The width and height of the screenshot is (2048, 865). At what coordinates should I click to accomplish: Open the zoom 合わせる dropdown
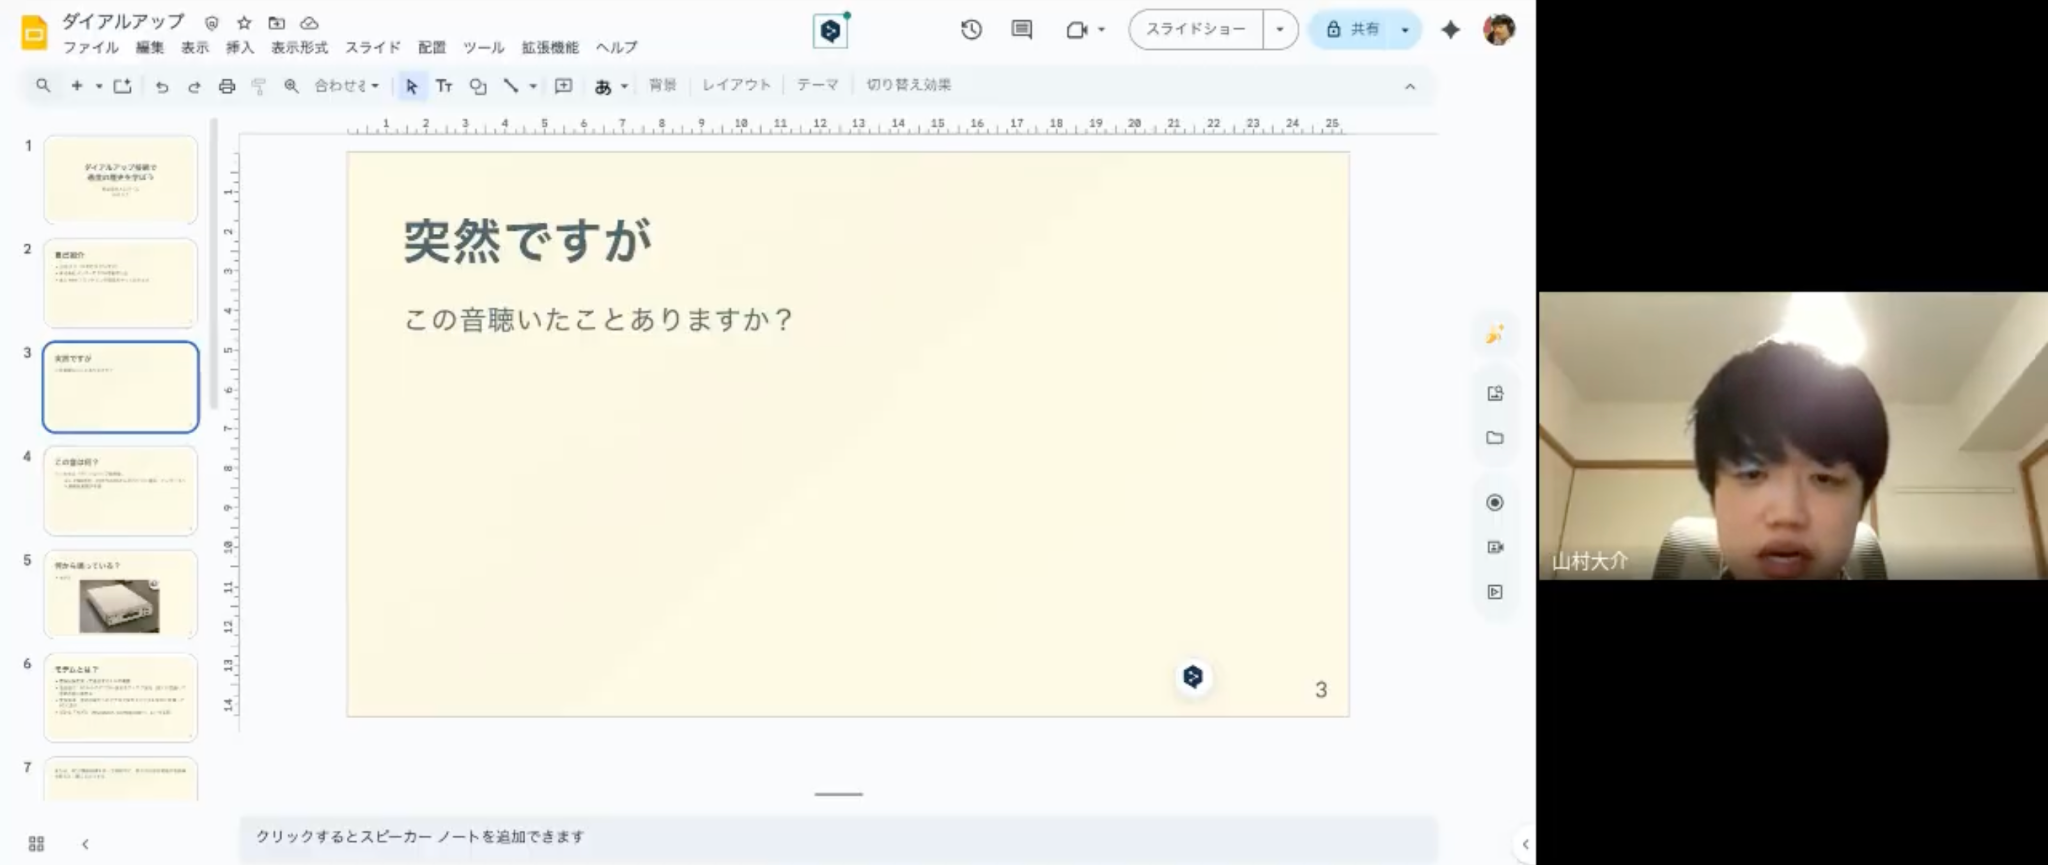[x=346, y=86]
